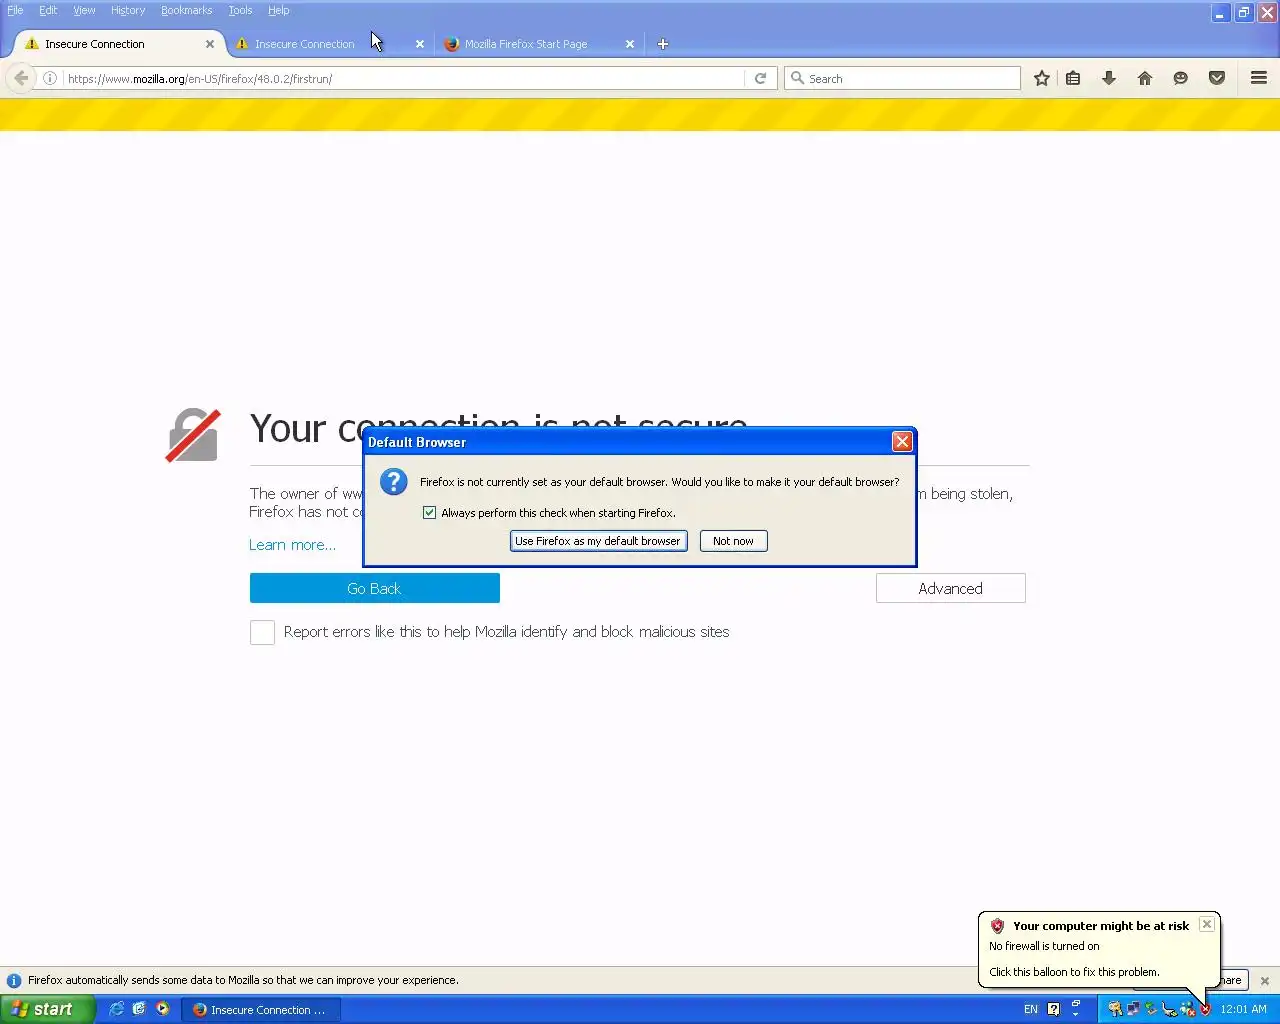Image resolution: width=1280 pixels, height=1024 pixels.
Task: Launch Internet Explorer from quick launch
Action: coord(117,1009)
